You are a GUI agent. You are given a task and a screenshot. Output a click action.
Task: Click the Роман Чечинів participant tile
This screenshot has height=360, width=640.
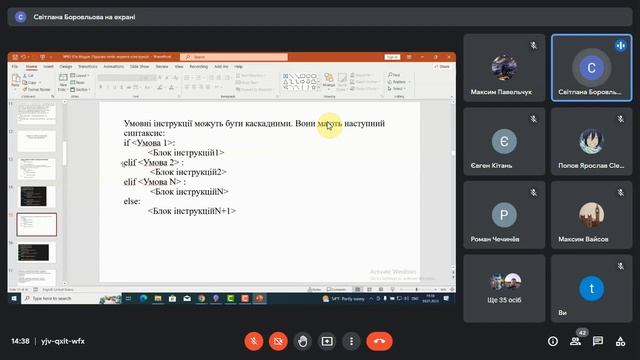pyautogui.click(x=504, y=215)
